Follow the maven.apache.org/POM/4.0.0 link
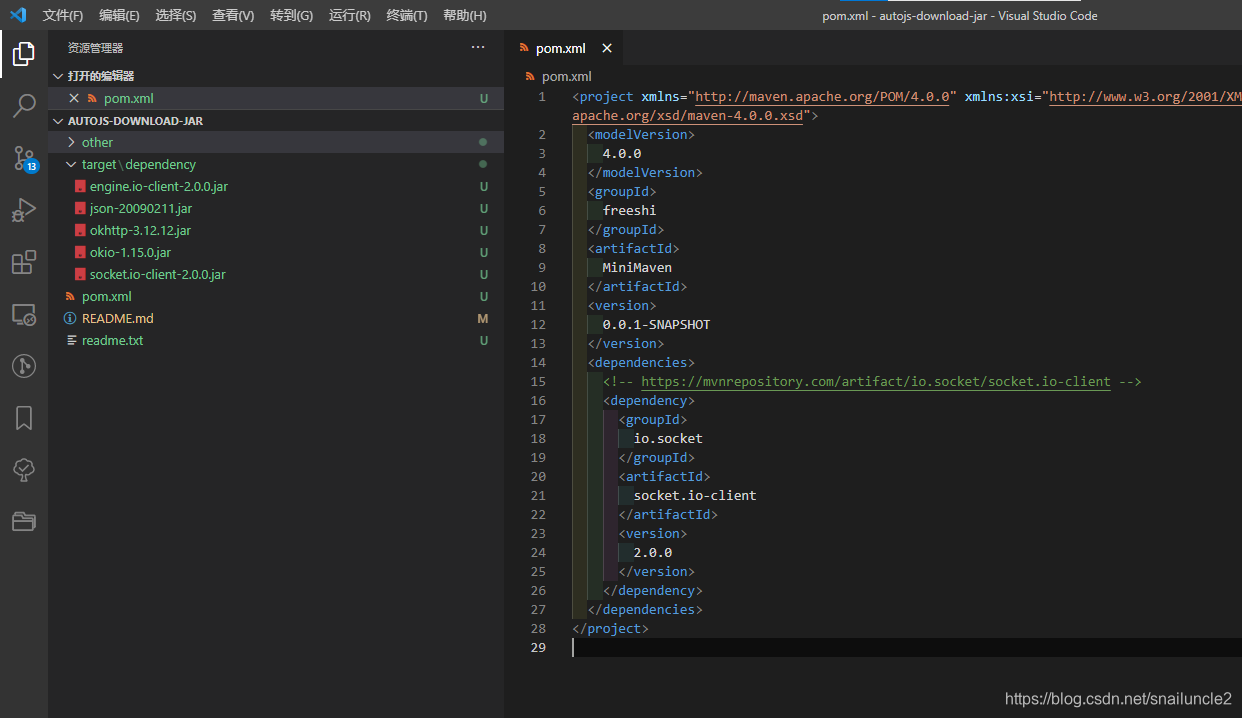Viewport: 1242px width, 718px height. 822,97
